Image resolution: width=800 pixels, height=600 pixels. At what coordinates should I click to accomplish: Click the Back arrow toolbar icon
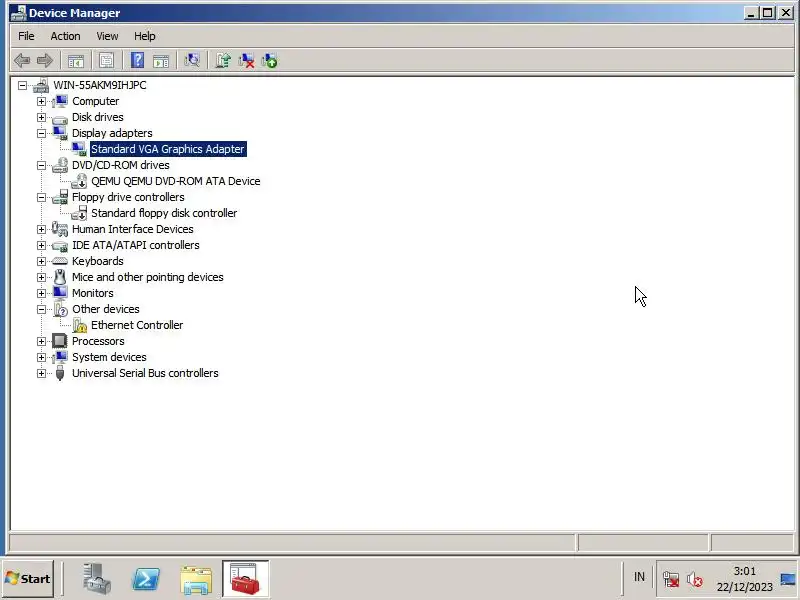click(x=22, y=61)
